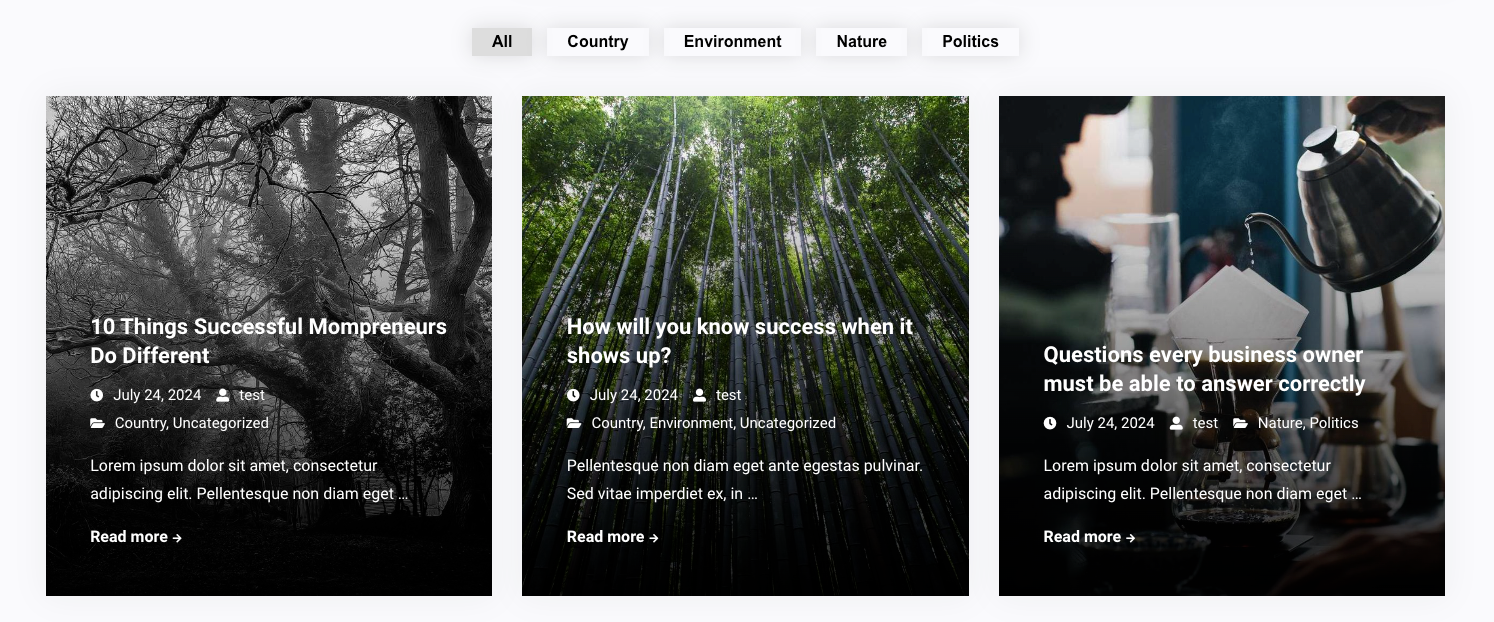
Task: Filter posts by Nature
Action: pyautogui.click(x=862, y=42)
